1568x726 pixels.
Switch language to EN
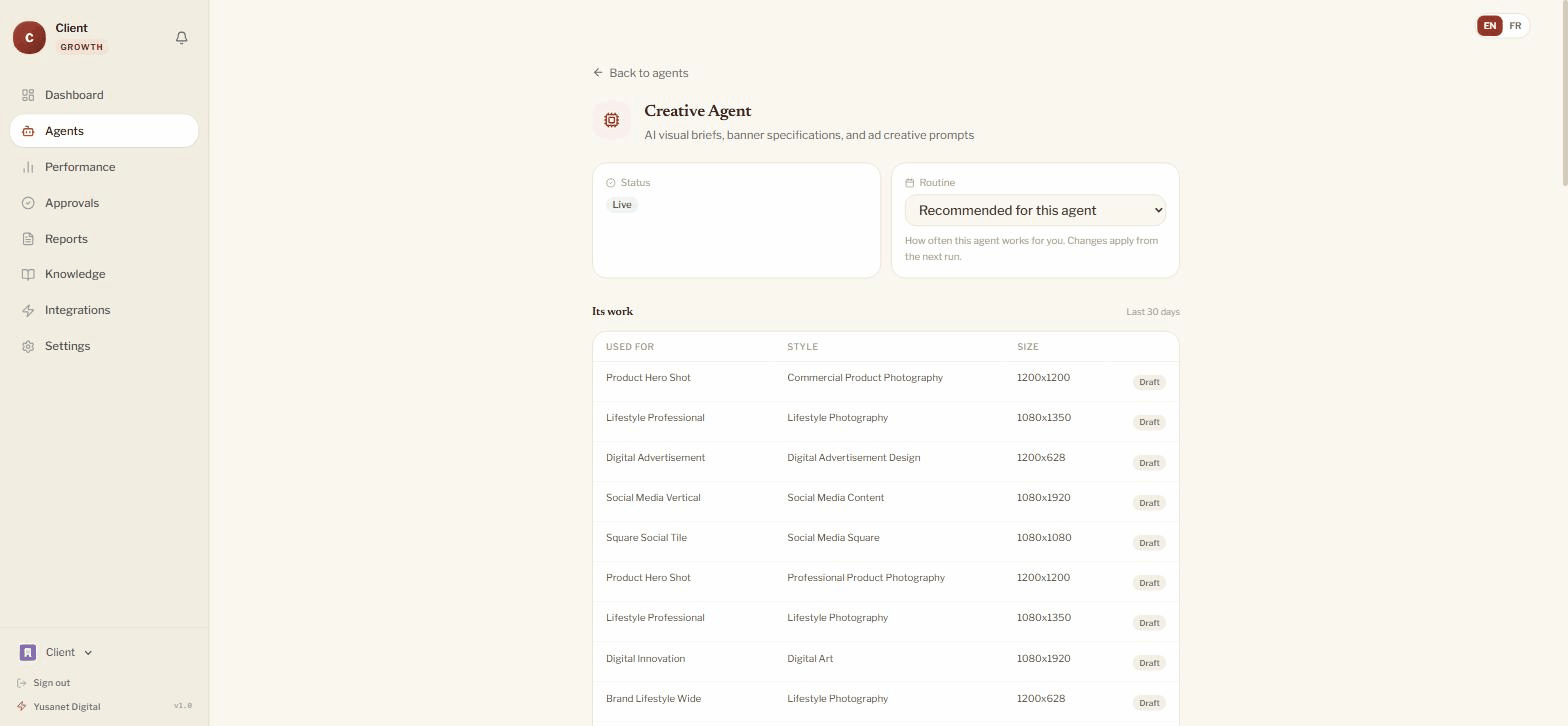1490,26
